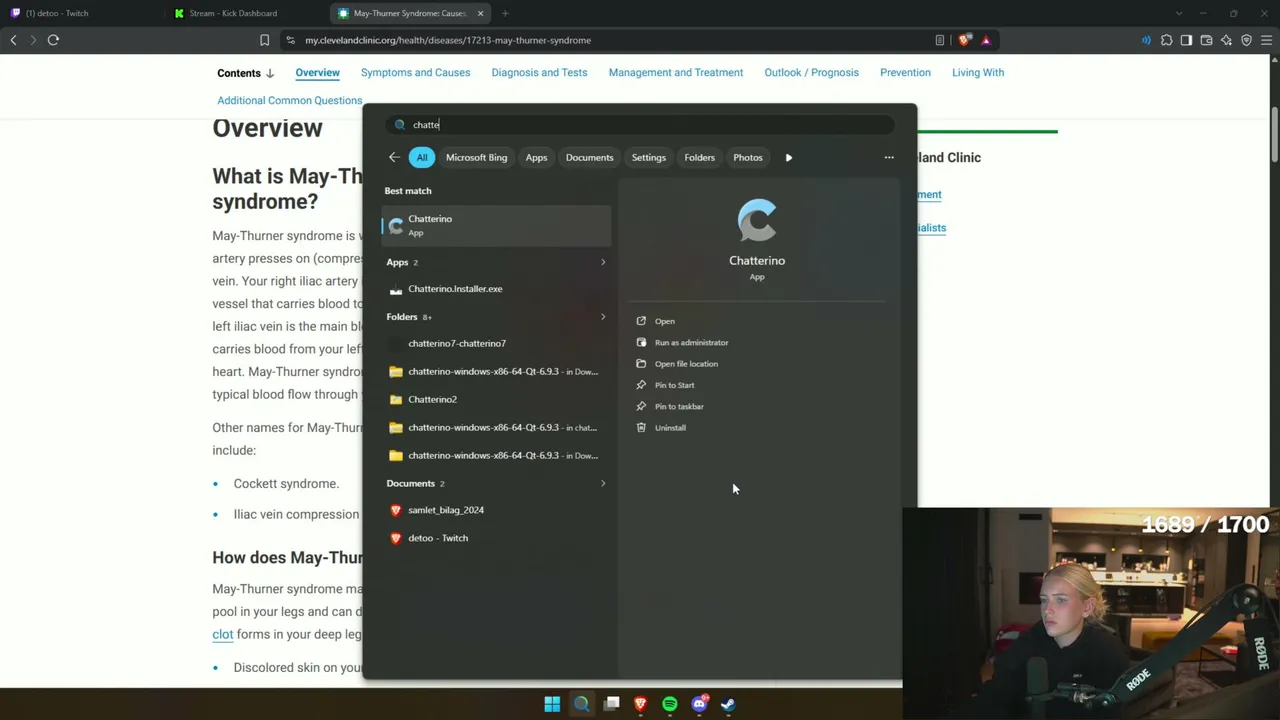This screenshot has width=1280, height=720.
Task: Jump to the Living With section
Action: 978,73
